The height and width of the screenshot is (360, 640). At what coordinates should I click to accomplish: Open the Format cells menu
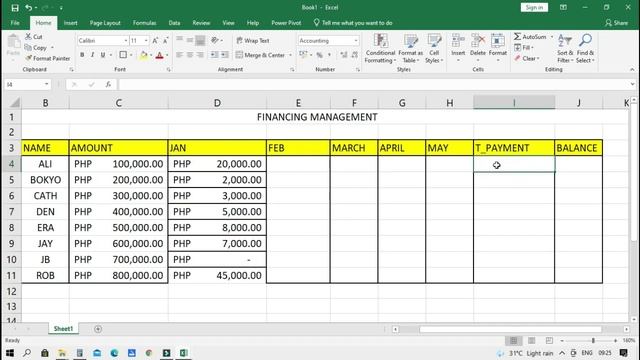pyautogui.click(x=498, y=49)
